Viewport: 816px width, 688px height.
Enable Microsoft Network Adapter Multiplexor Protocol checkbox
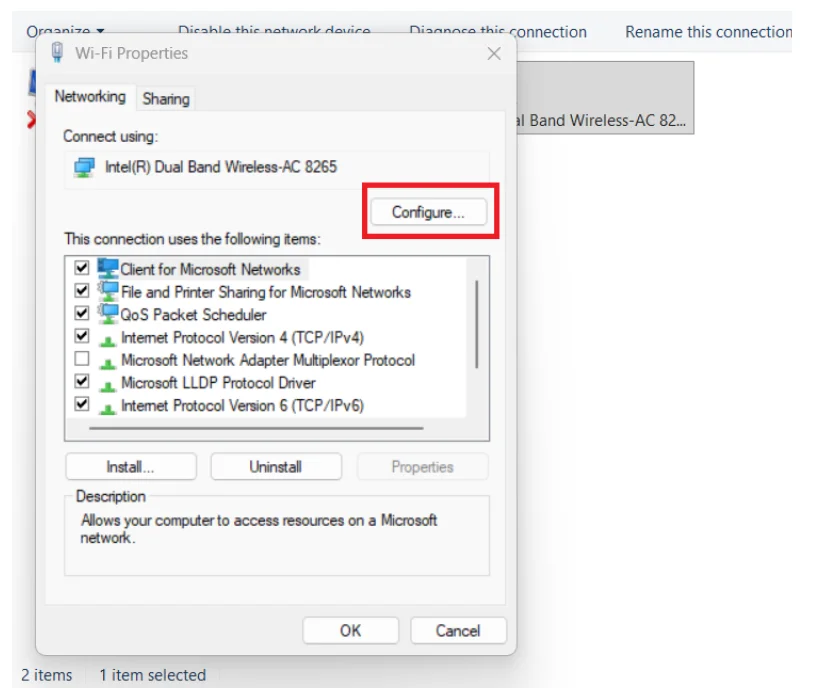pyautogui.click(x=82, y=359)
